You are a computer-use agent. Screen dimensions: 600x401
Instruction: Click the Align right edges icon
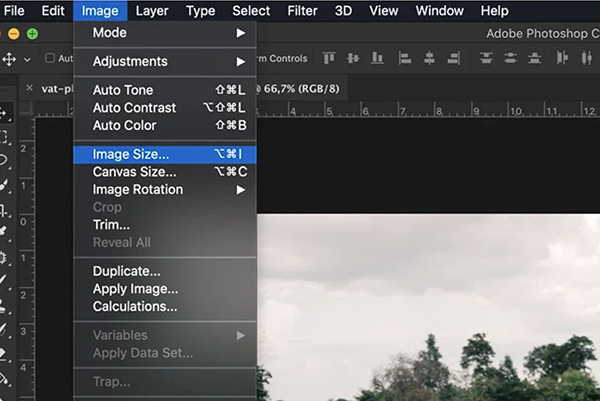[454, 58]
